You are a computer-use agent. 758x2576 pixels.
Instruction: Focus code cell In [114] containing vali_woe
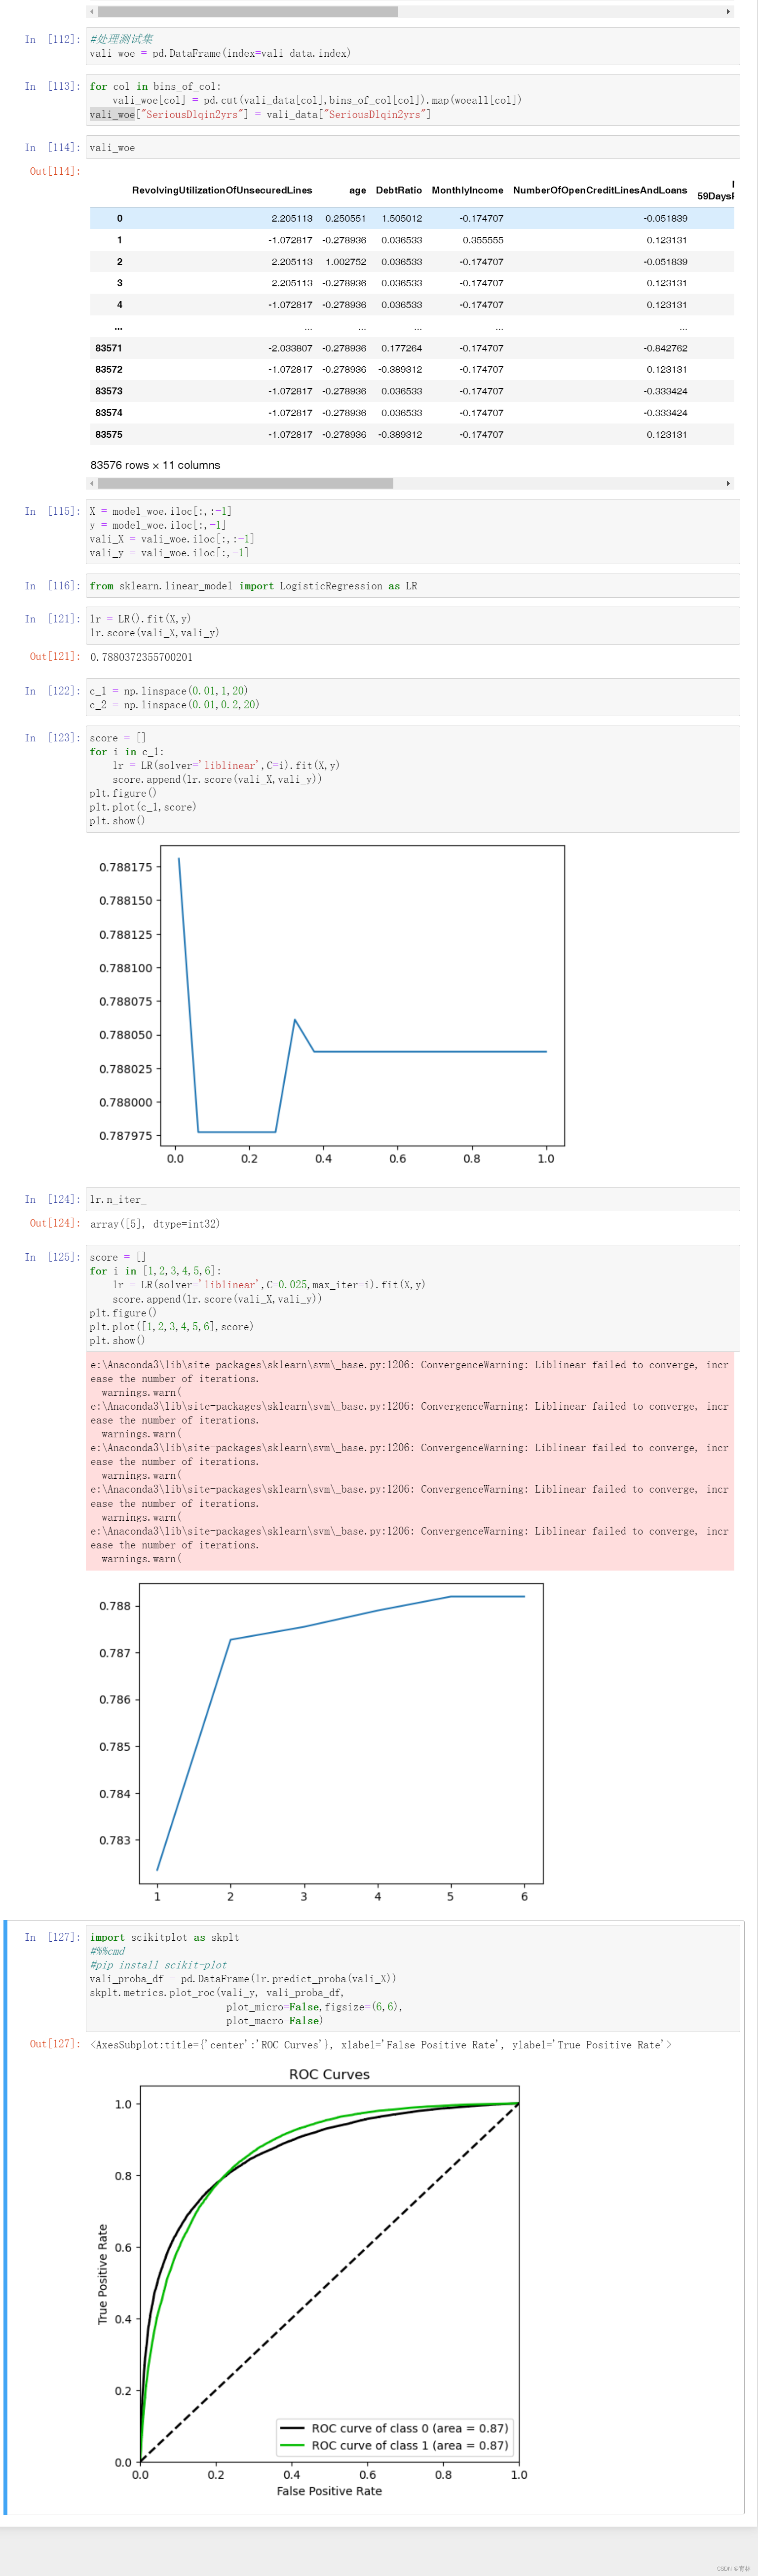[413, 147]
